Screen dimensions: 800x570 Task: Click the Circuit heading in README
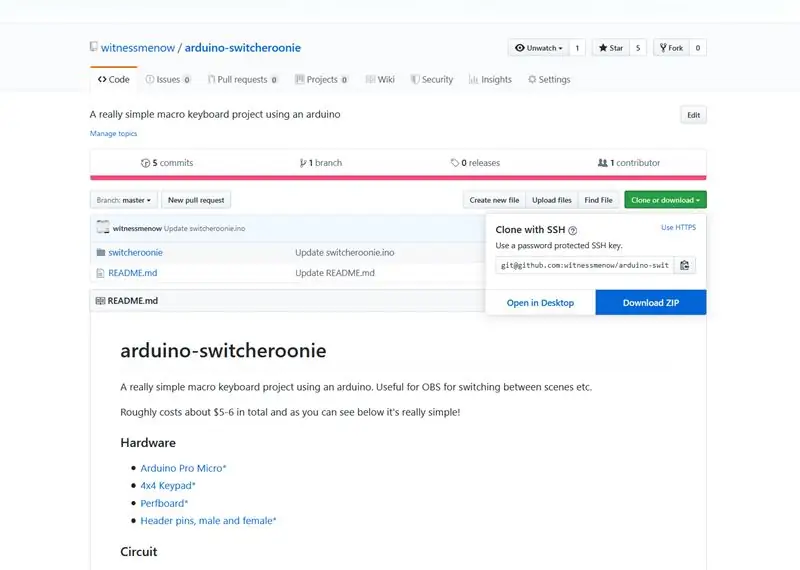click(139, 552)
